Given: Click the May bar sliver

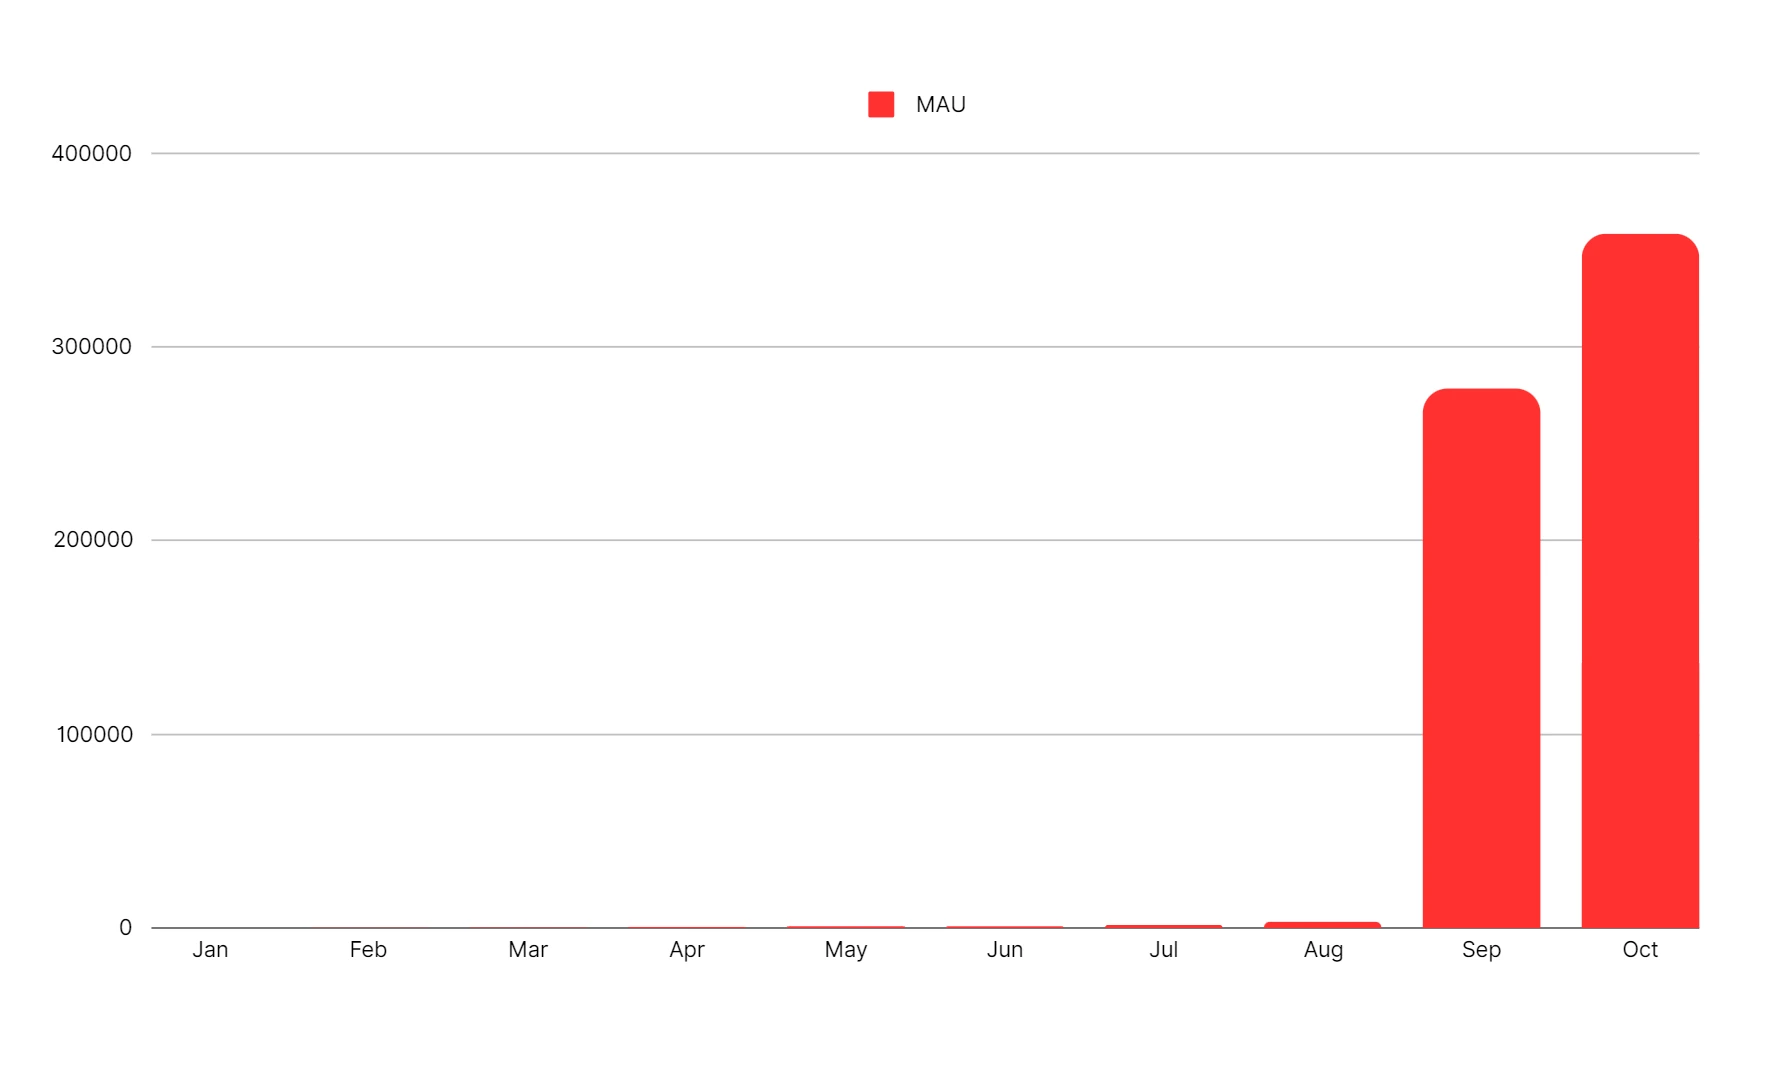Looking at the screenshot, I should (x=846, y=927).
